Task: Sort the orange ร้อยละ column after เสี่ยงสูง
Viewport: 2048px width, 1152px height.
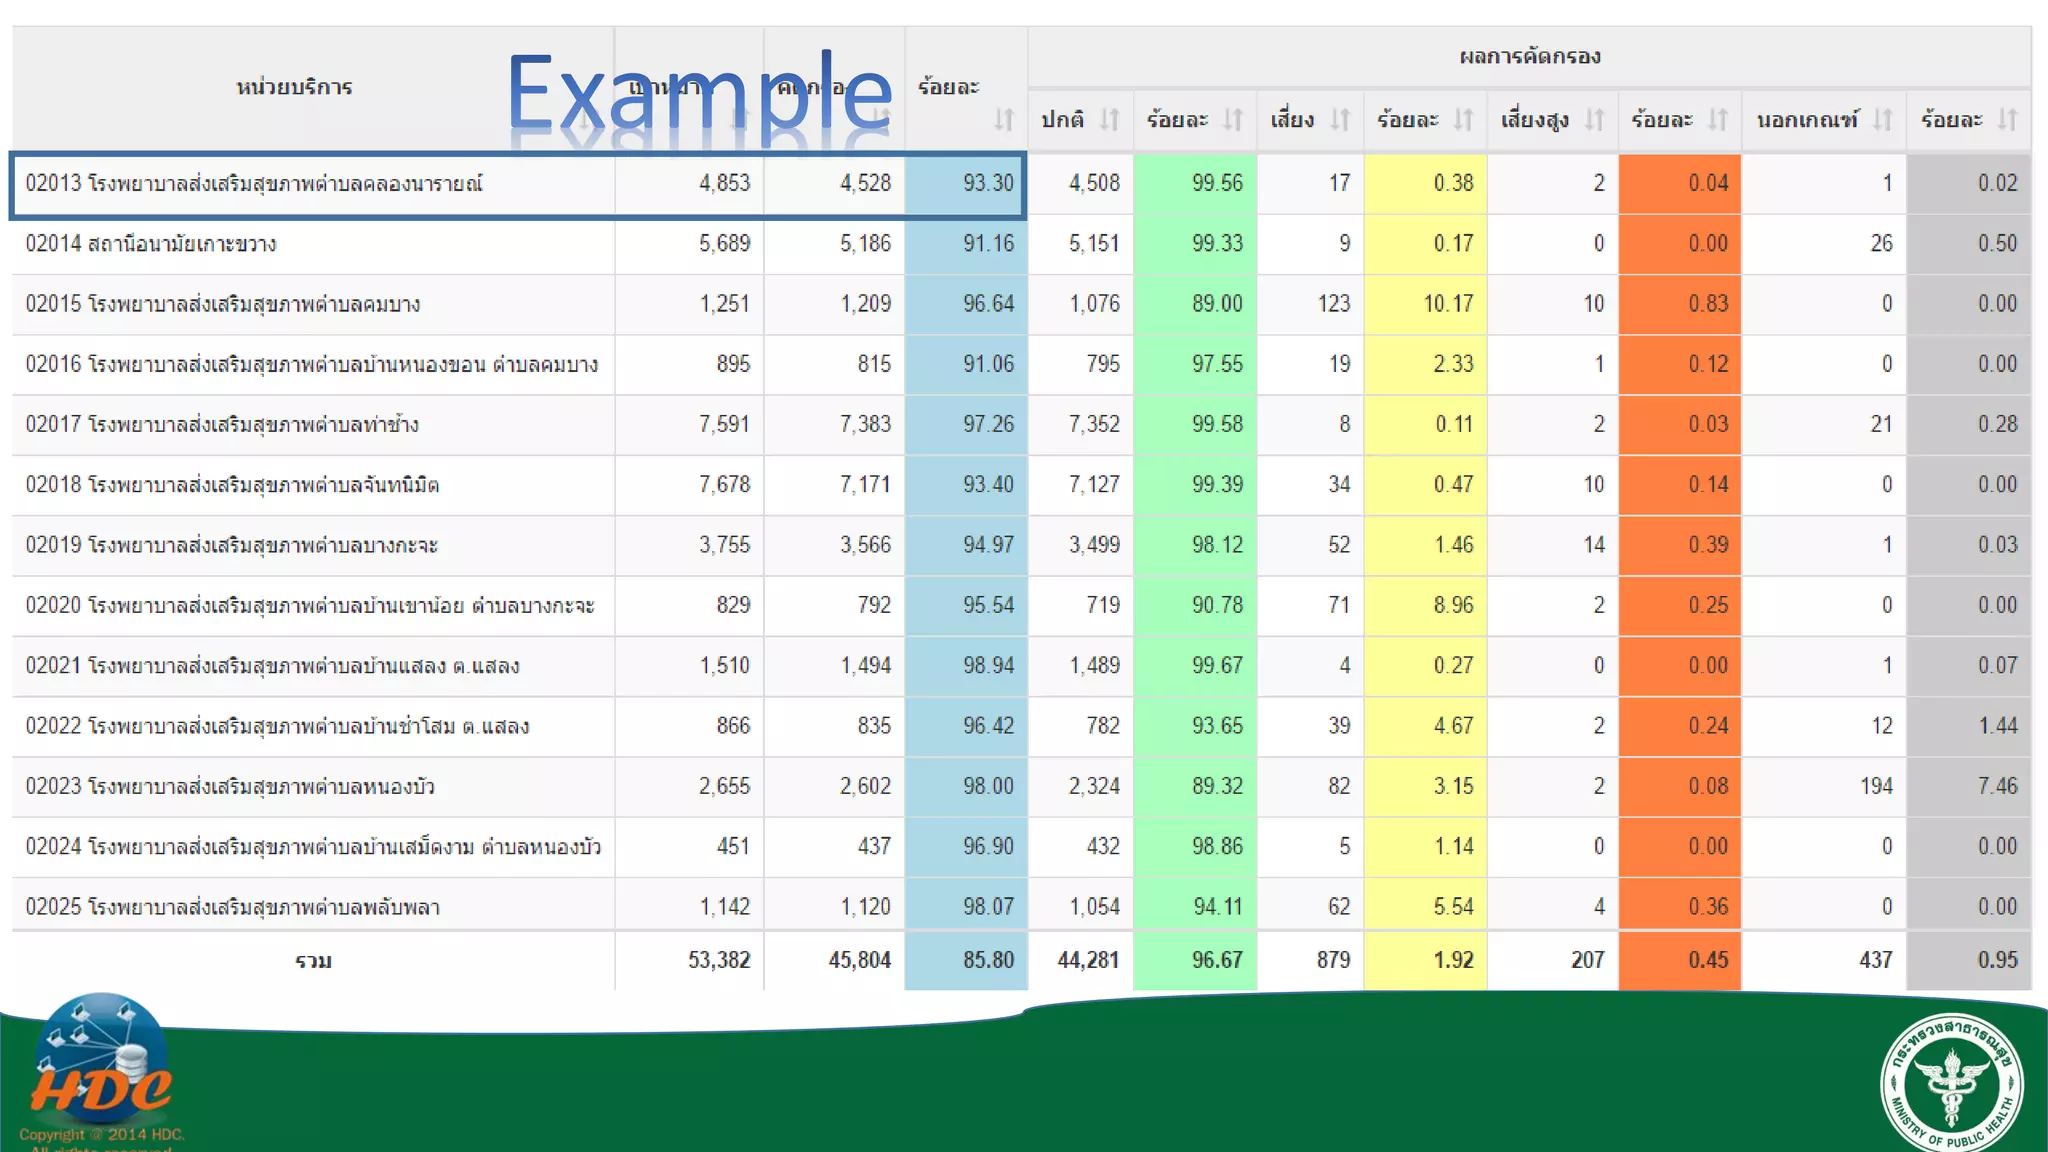Action: pos(1717,120)
